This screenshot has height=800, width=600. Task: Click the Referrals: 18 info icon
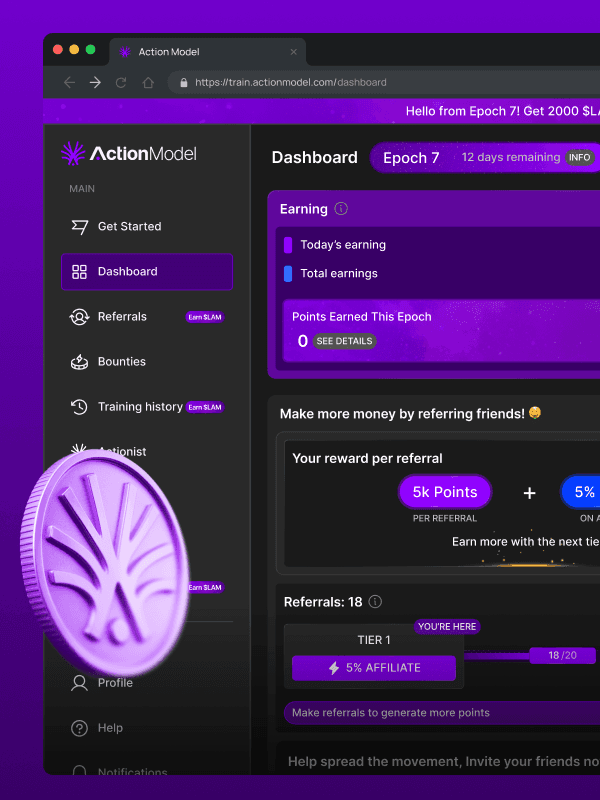(x=375, y=602)
